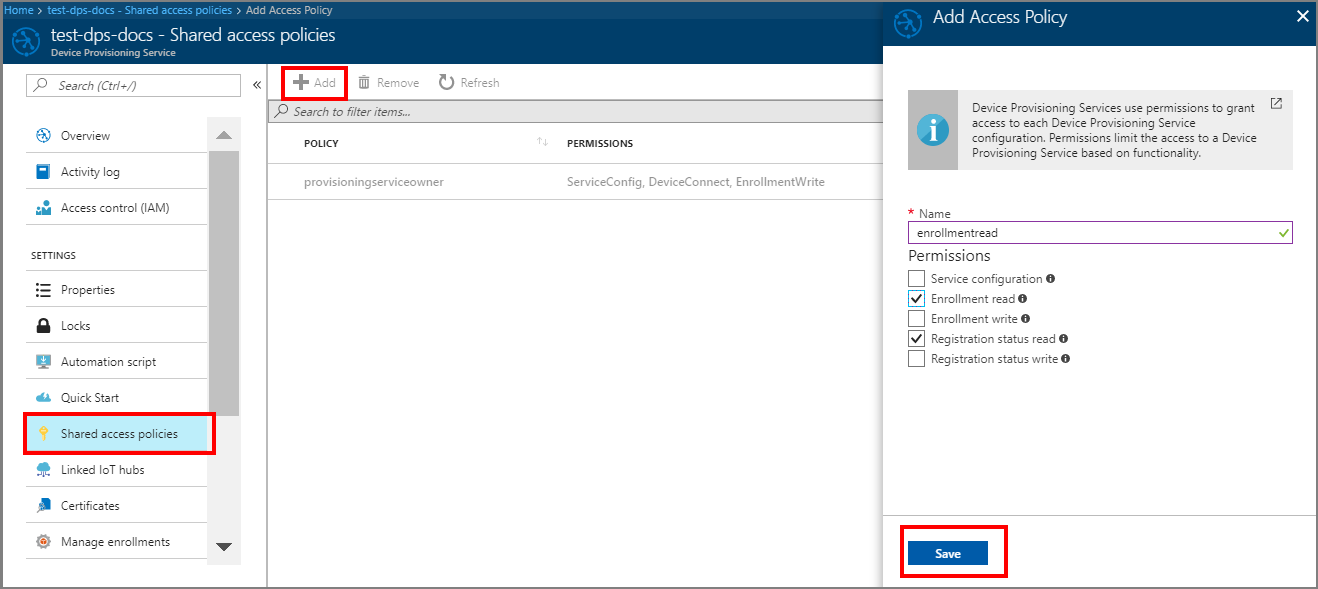Click the sidebar scrollbar thumb
The height and width of the screenshot is (589, 1318).
[x=224, y=283]
